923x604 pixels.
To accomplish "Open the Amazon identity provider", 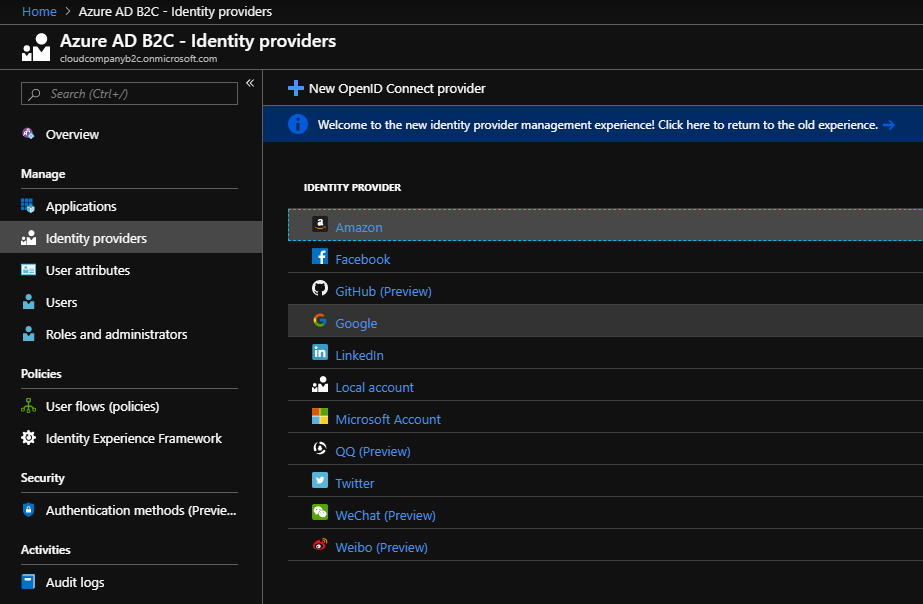I will [358, 227].
